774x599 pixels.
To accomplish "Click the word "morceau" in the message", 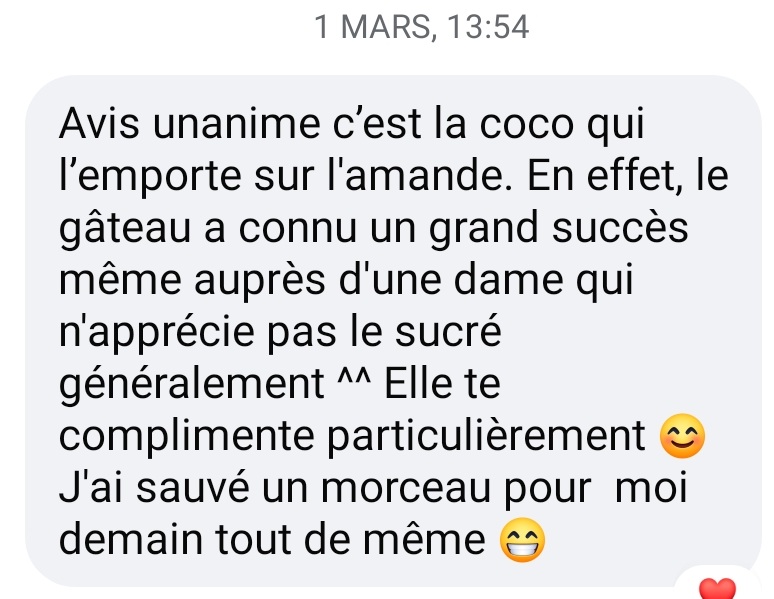I will (405, 488).
